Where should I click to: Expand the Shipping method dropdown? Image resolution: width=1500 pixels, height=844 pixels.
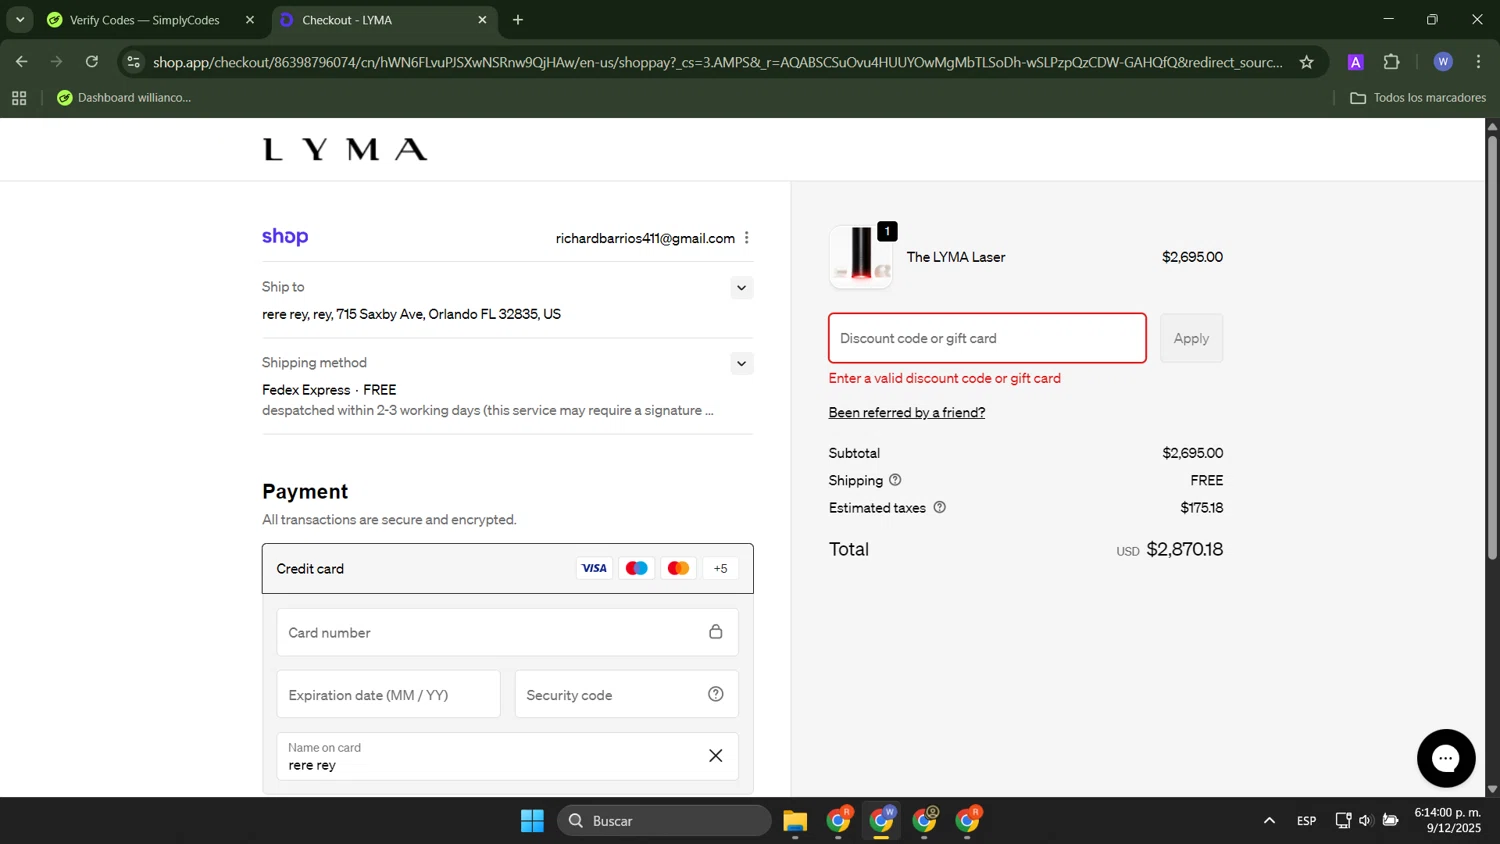(741, 364)
